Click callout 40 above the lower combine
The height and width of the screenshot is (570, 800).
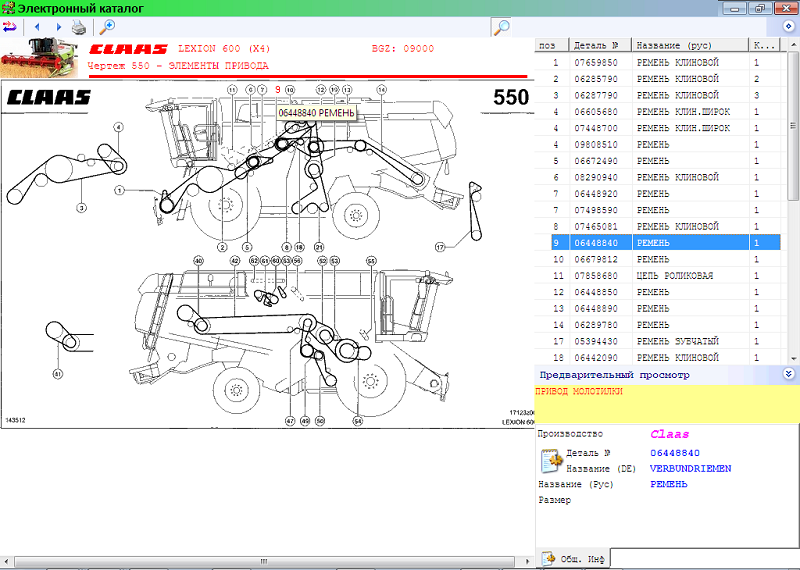click(x=198, y=261)
